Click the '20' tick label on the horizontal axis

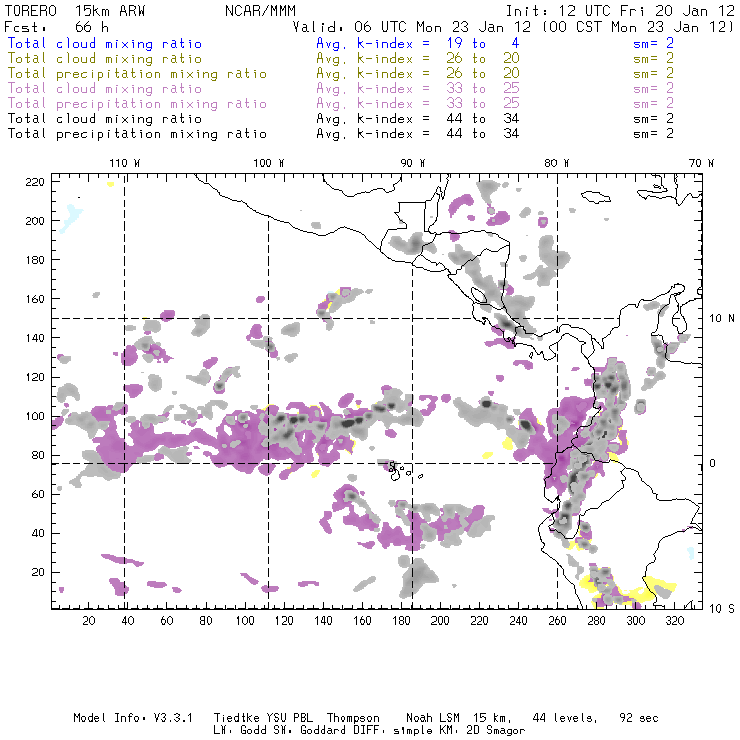89,621
